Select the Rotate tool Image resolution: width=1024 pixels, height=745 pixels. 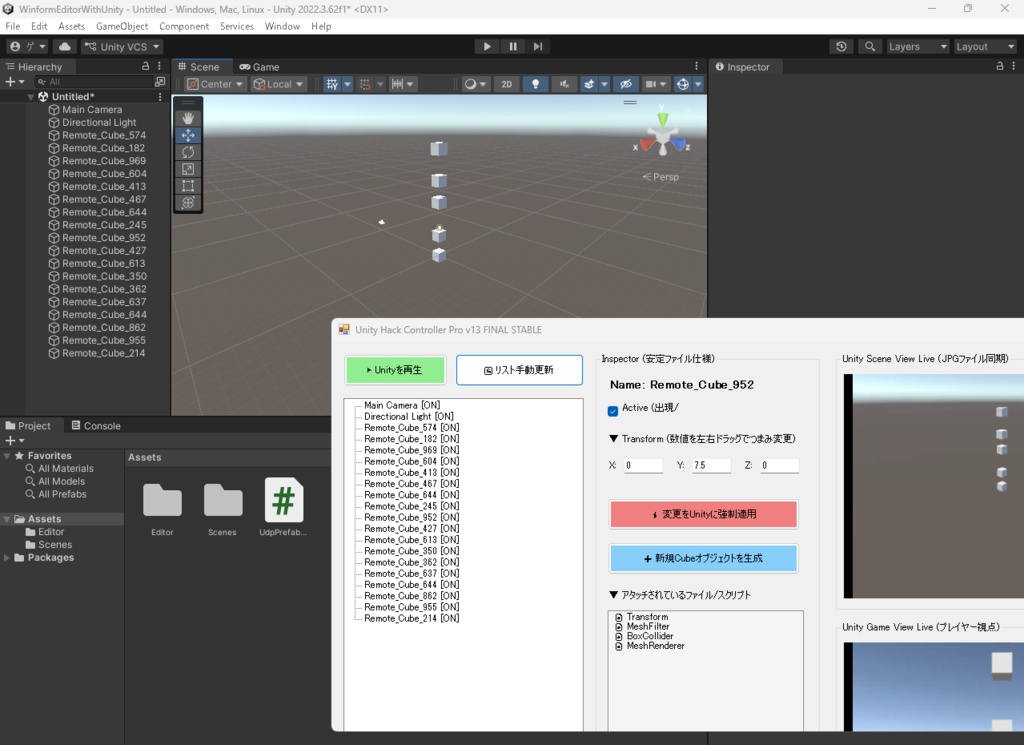pyautogui.click(x=188, y=152)
